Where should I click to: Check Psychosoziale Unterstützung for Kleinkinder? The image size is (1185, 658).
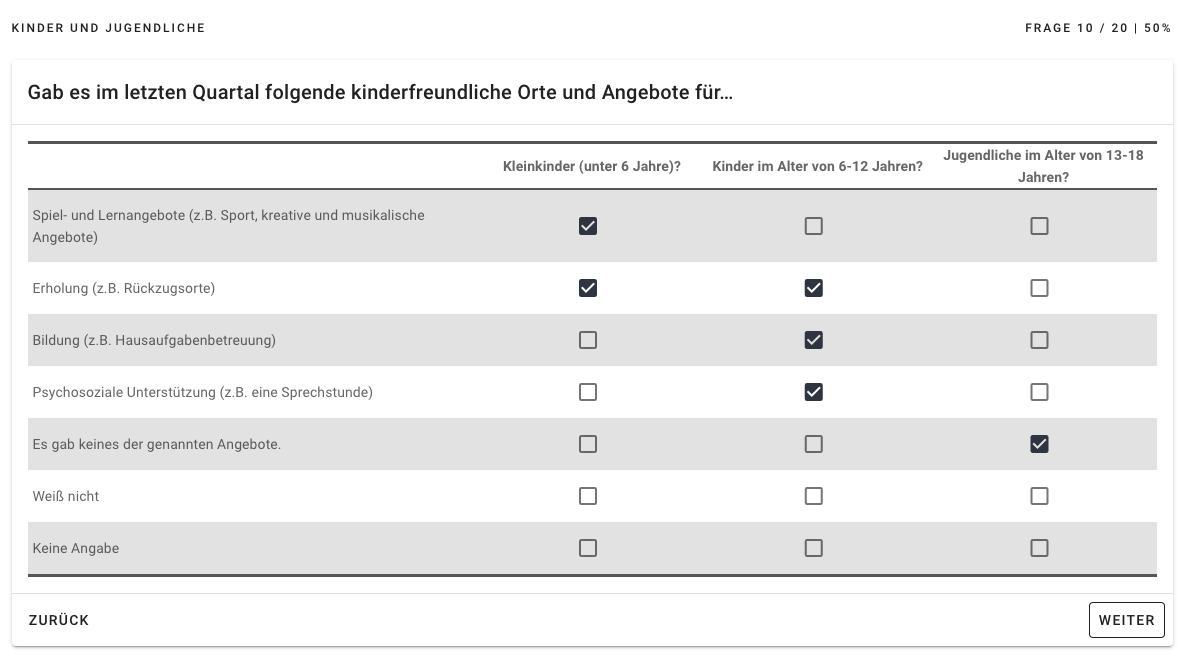[588, 392]
